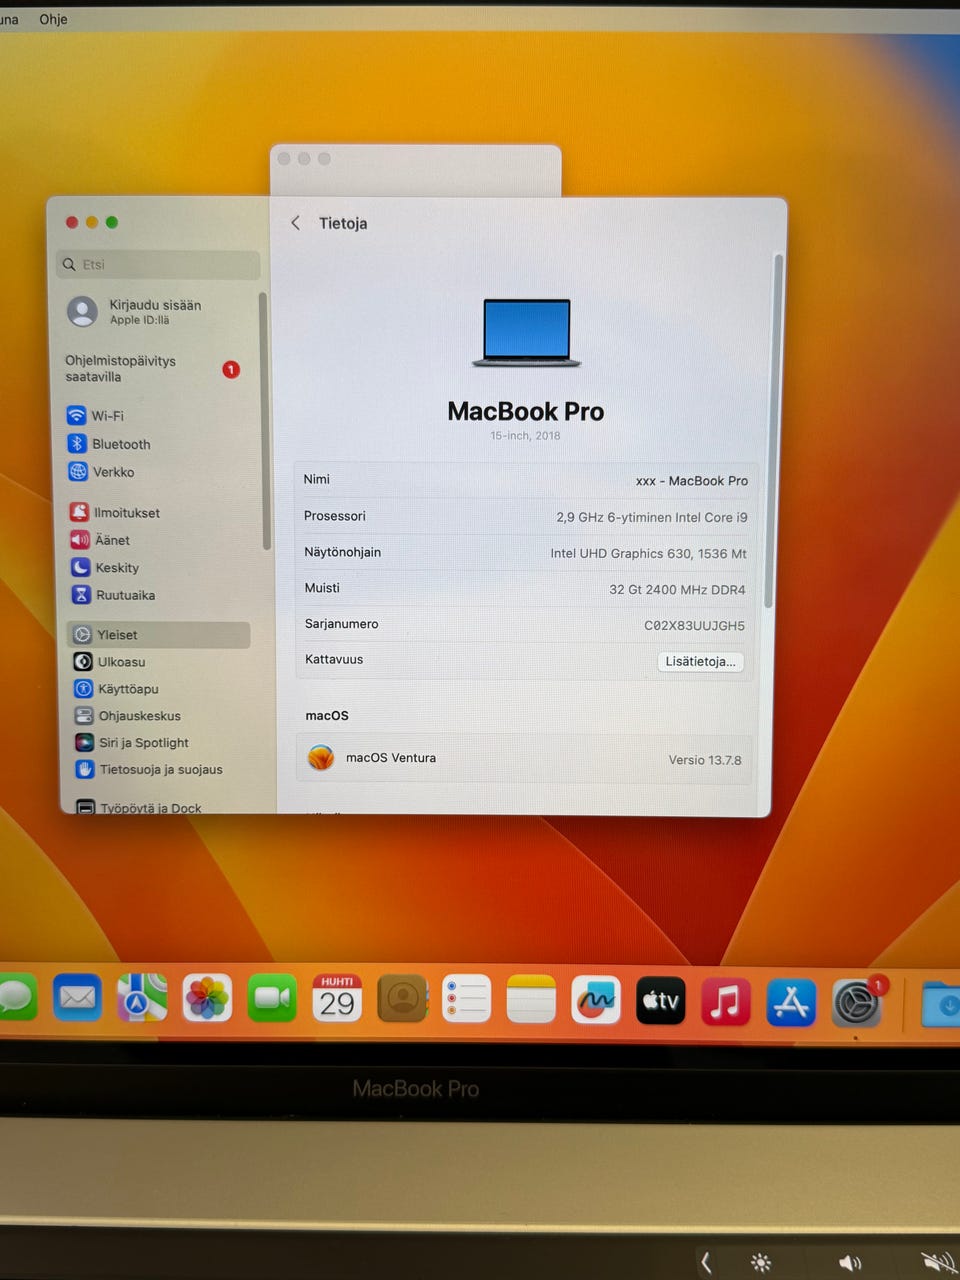Launch App Store from the Dock

coord(791,1003)
